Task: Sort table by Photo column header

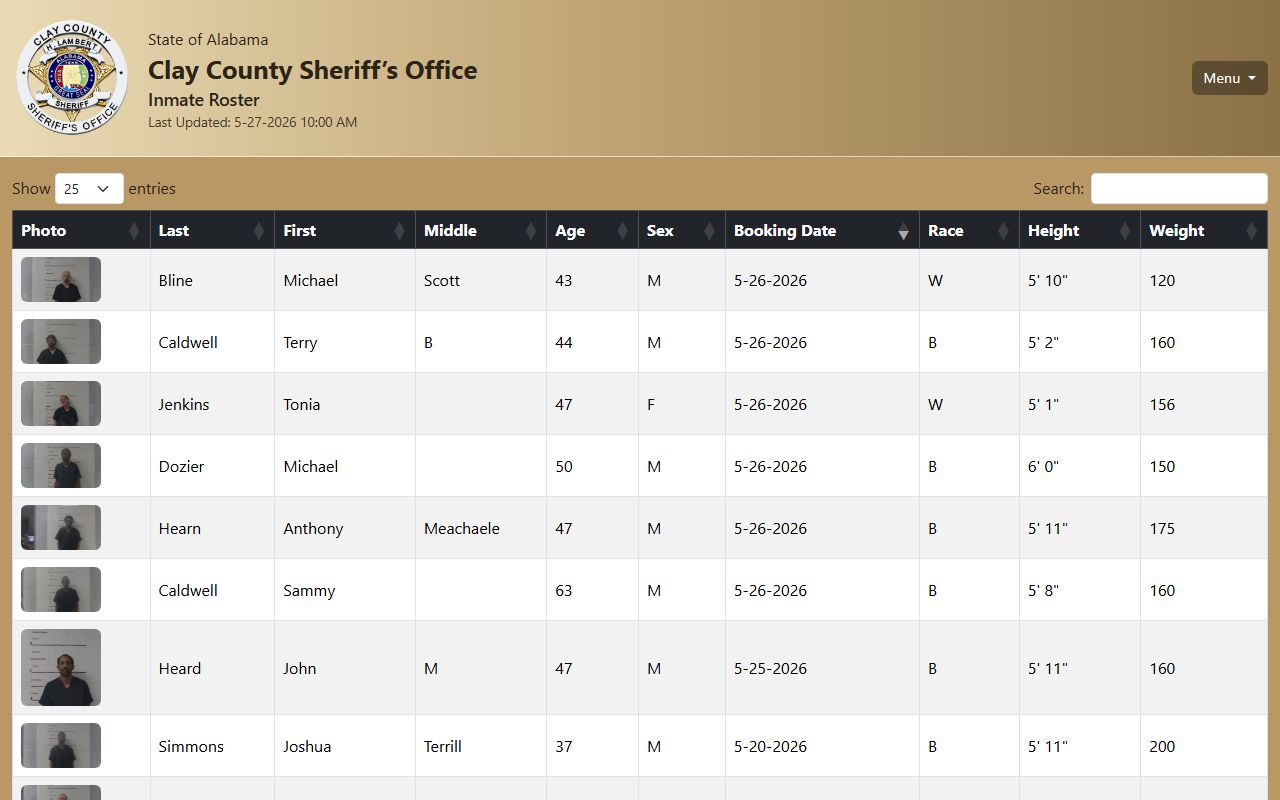Action: (81, 230)
